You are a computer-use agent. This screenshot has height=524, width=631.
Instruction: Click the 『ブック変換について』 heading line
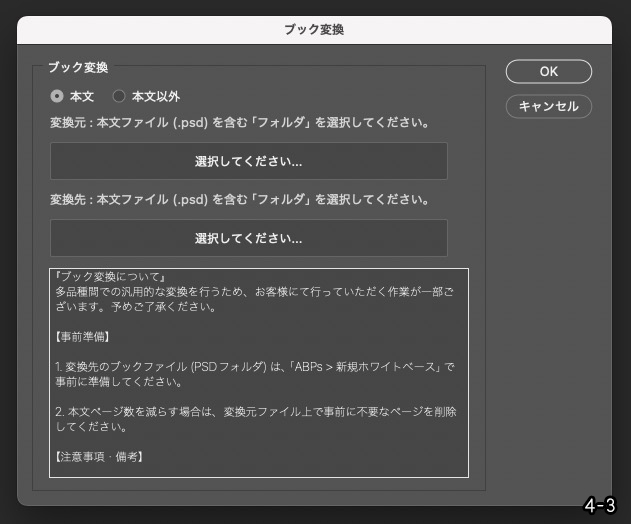pyautogui.click(x=110, y=277)
